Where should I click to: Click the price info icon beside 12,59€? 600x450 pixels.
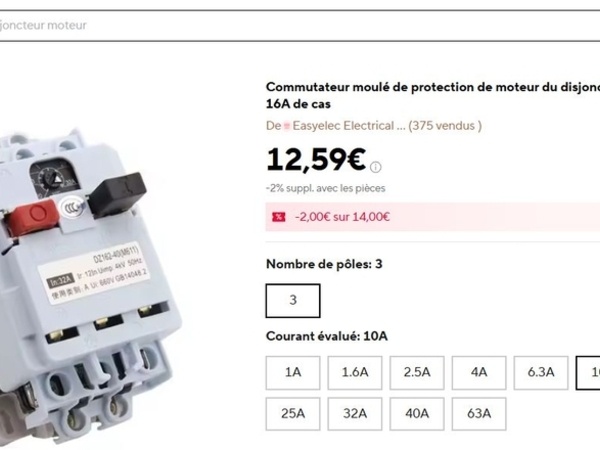(x=376, y=167)
